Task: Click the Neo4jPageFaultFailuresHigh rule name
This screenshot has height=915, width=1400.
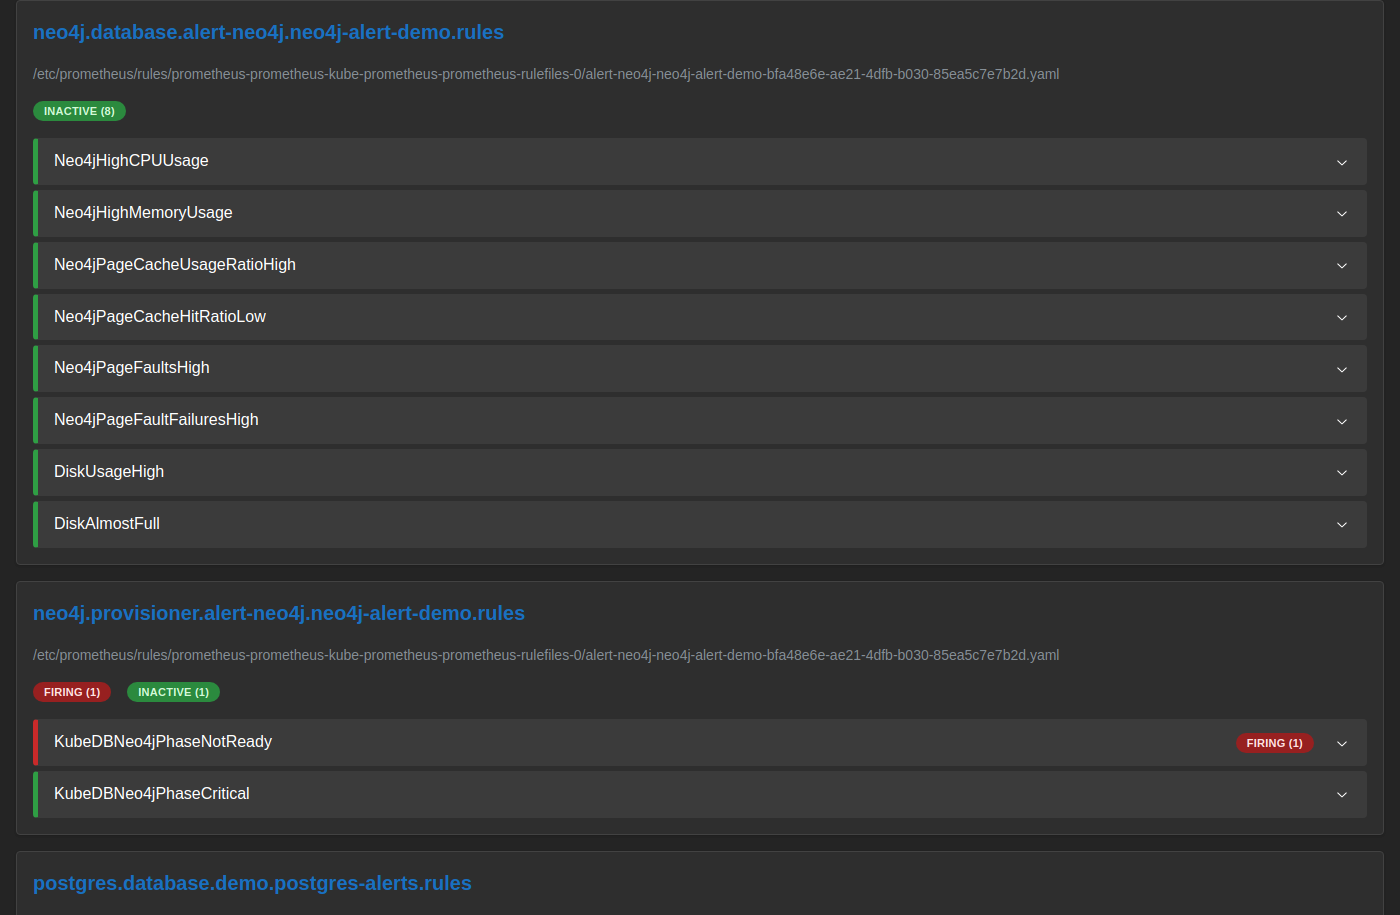Action: (x=156, y=420)
